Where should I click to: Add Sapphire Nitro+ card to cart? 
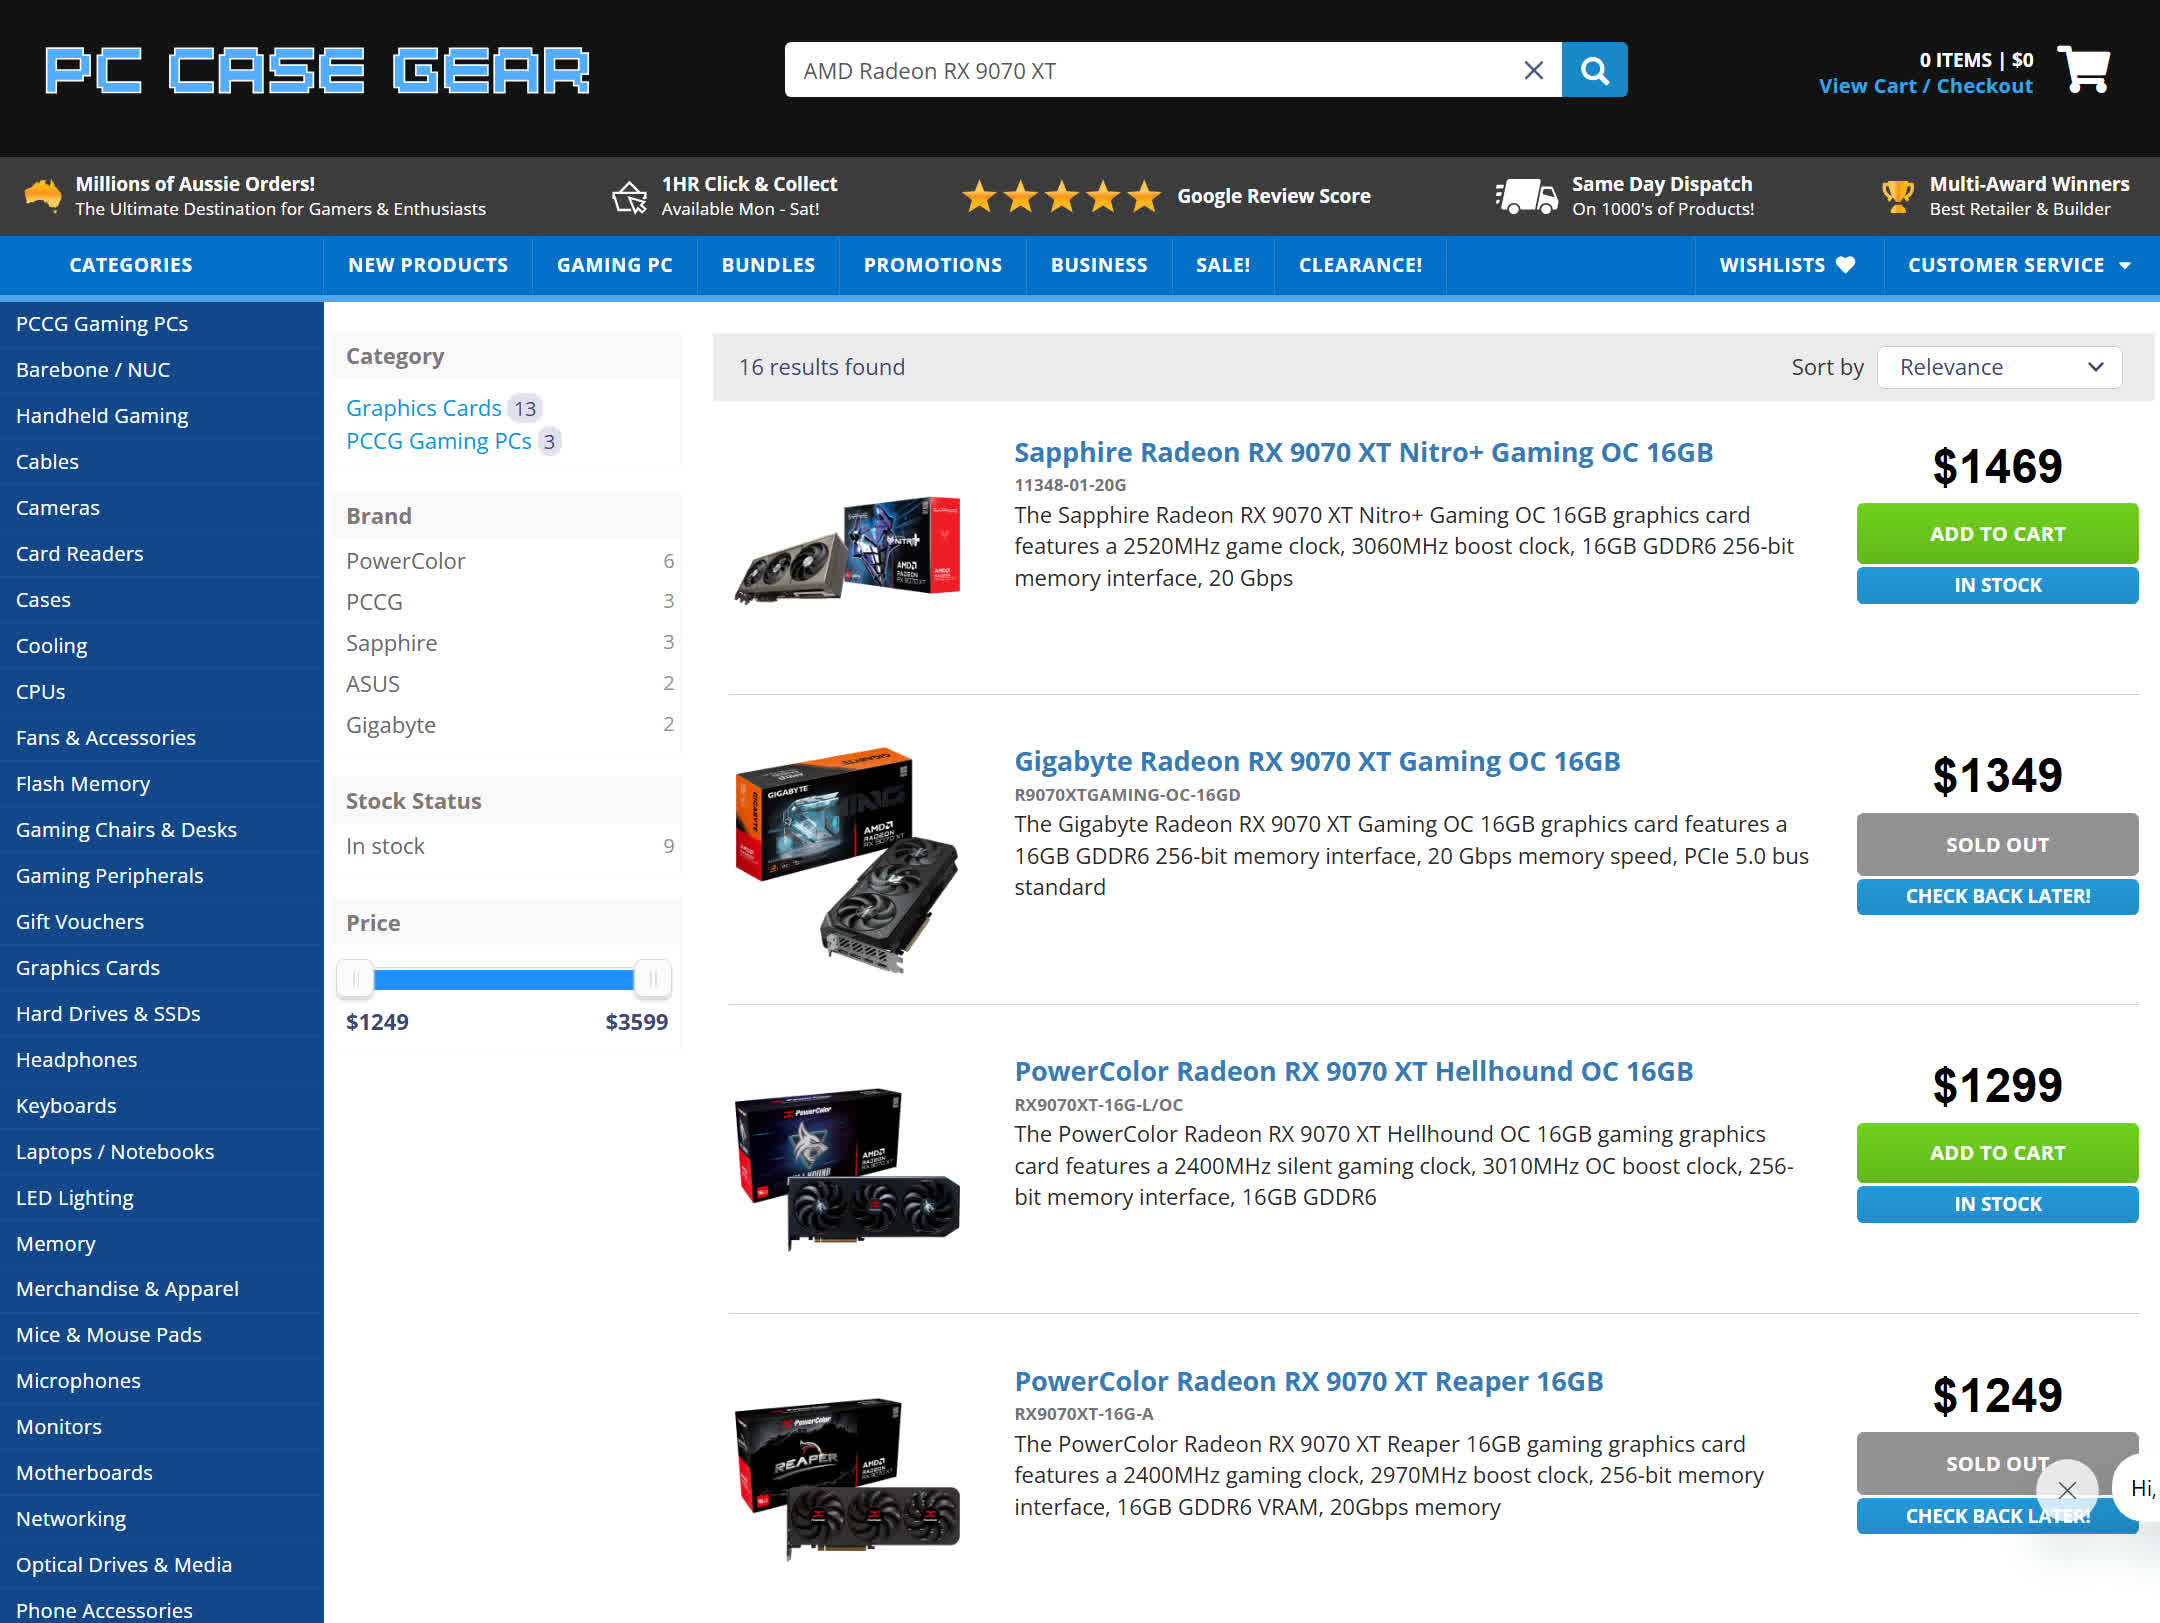[x=1996, y=534]
